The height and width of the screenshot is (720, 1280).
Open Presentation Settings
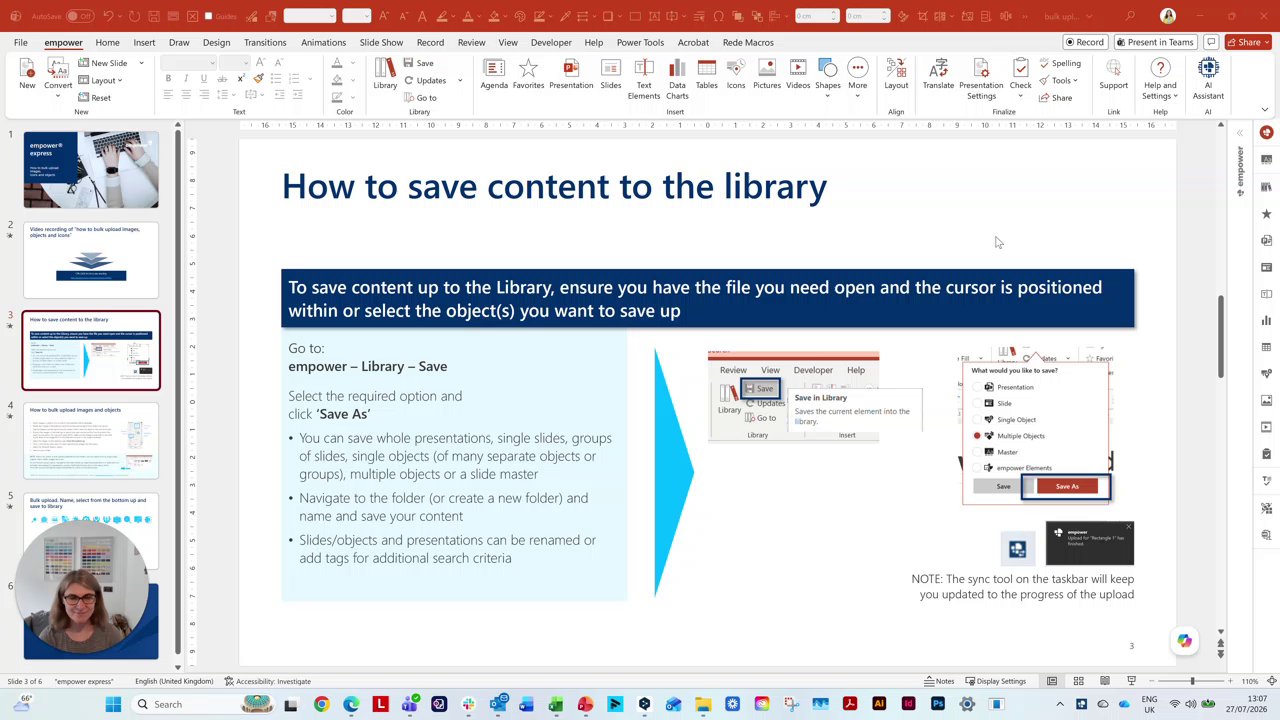[x=981, y=78]
